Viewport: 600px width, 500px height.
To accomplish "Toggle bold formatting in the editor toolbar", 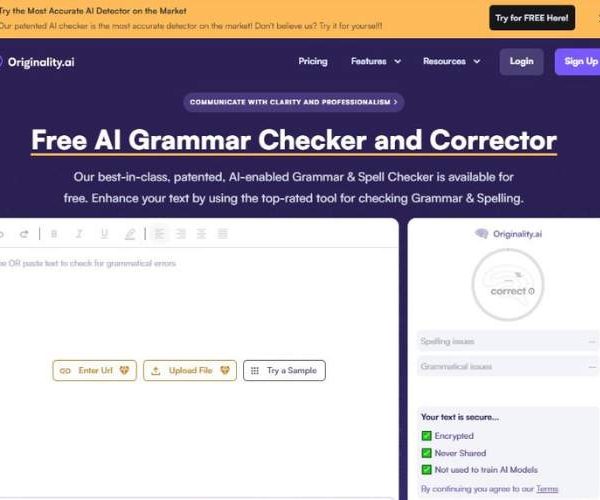I will coord(54,234).
